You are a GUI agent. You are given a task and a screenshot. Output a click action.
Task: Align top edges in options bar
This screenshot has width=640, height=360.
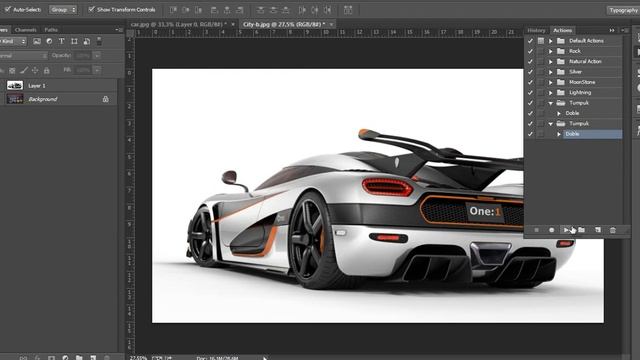coord(173,10)
